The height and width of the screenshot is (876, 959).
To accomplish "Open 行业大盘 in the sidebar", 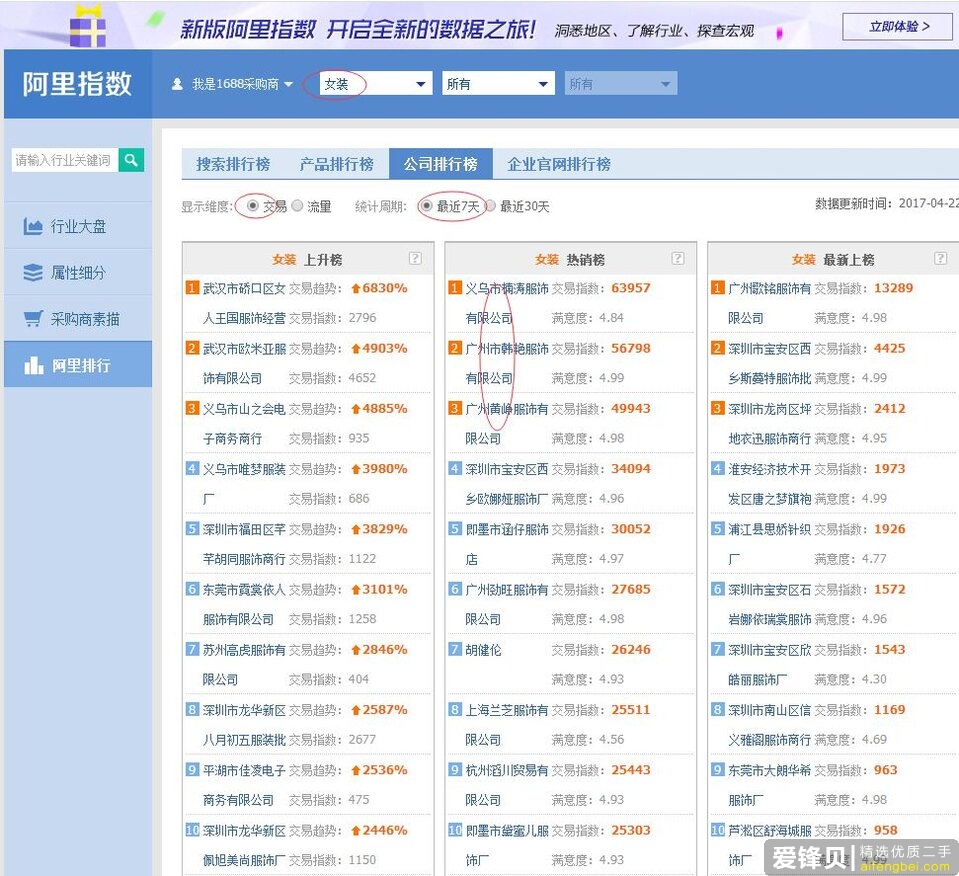I will pos(78,226).
